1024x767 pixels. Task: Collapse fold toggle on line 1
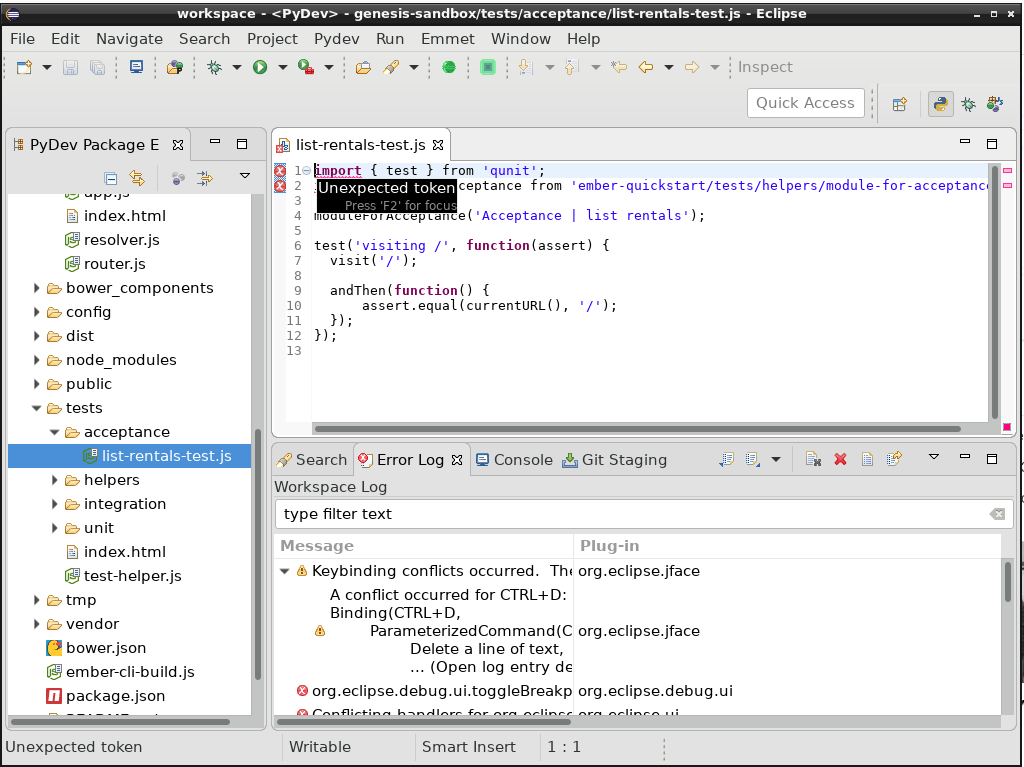click(306, 171)
